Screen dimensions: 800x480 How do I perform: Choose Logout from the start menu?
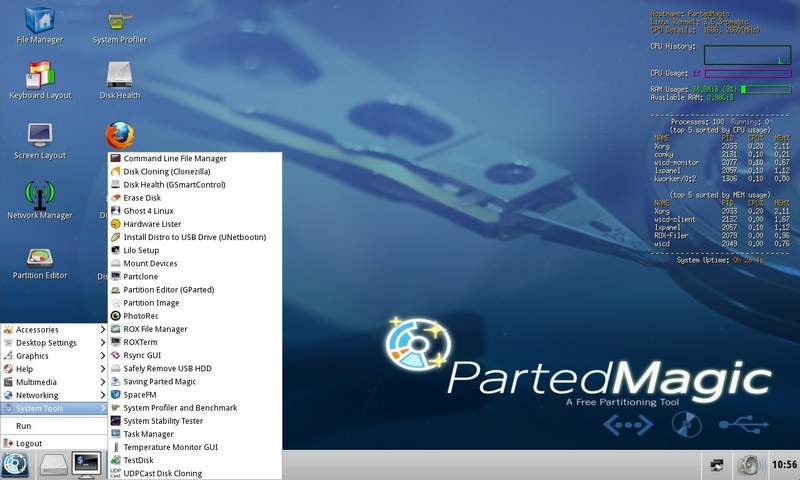(x=54, y=443)
